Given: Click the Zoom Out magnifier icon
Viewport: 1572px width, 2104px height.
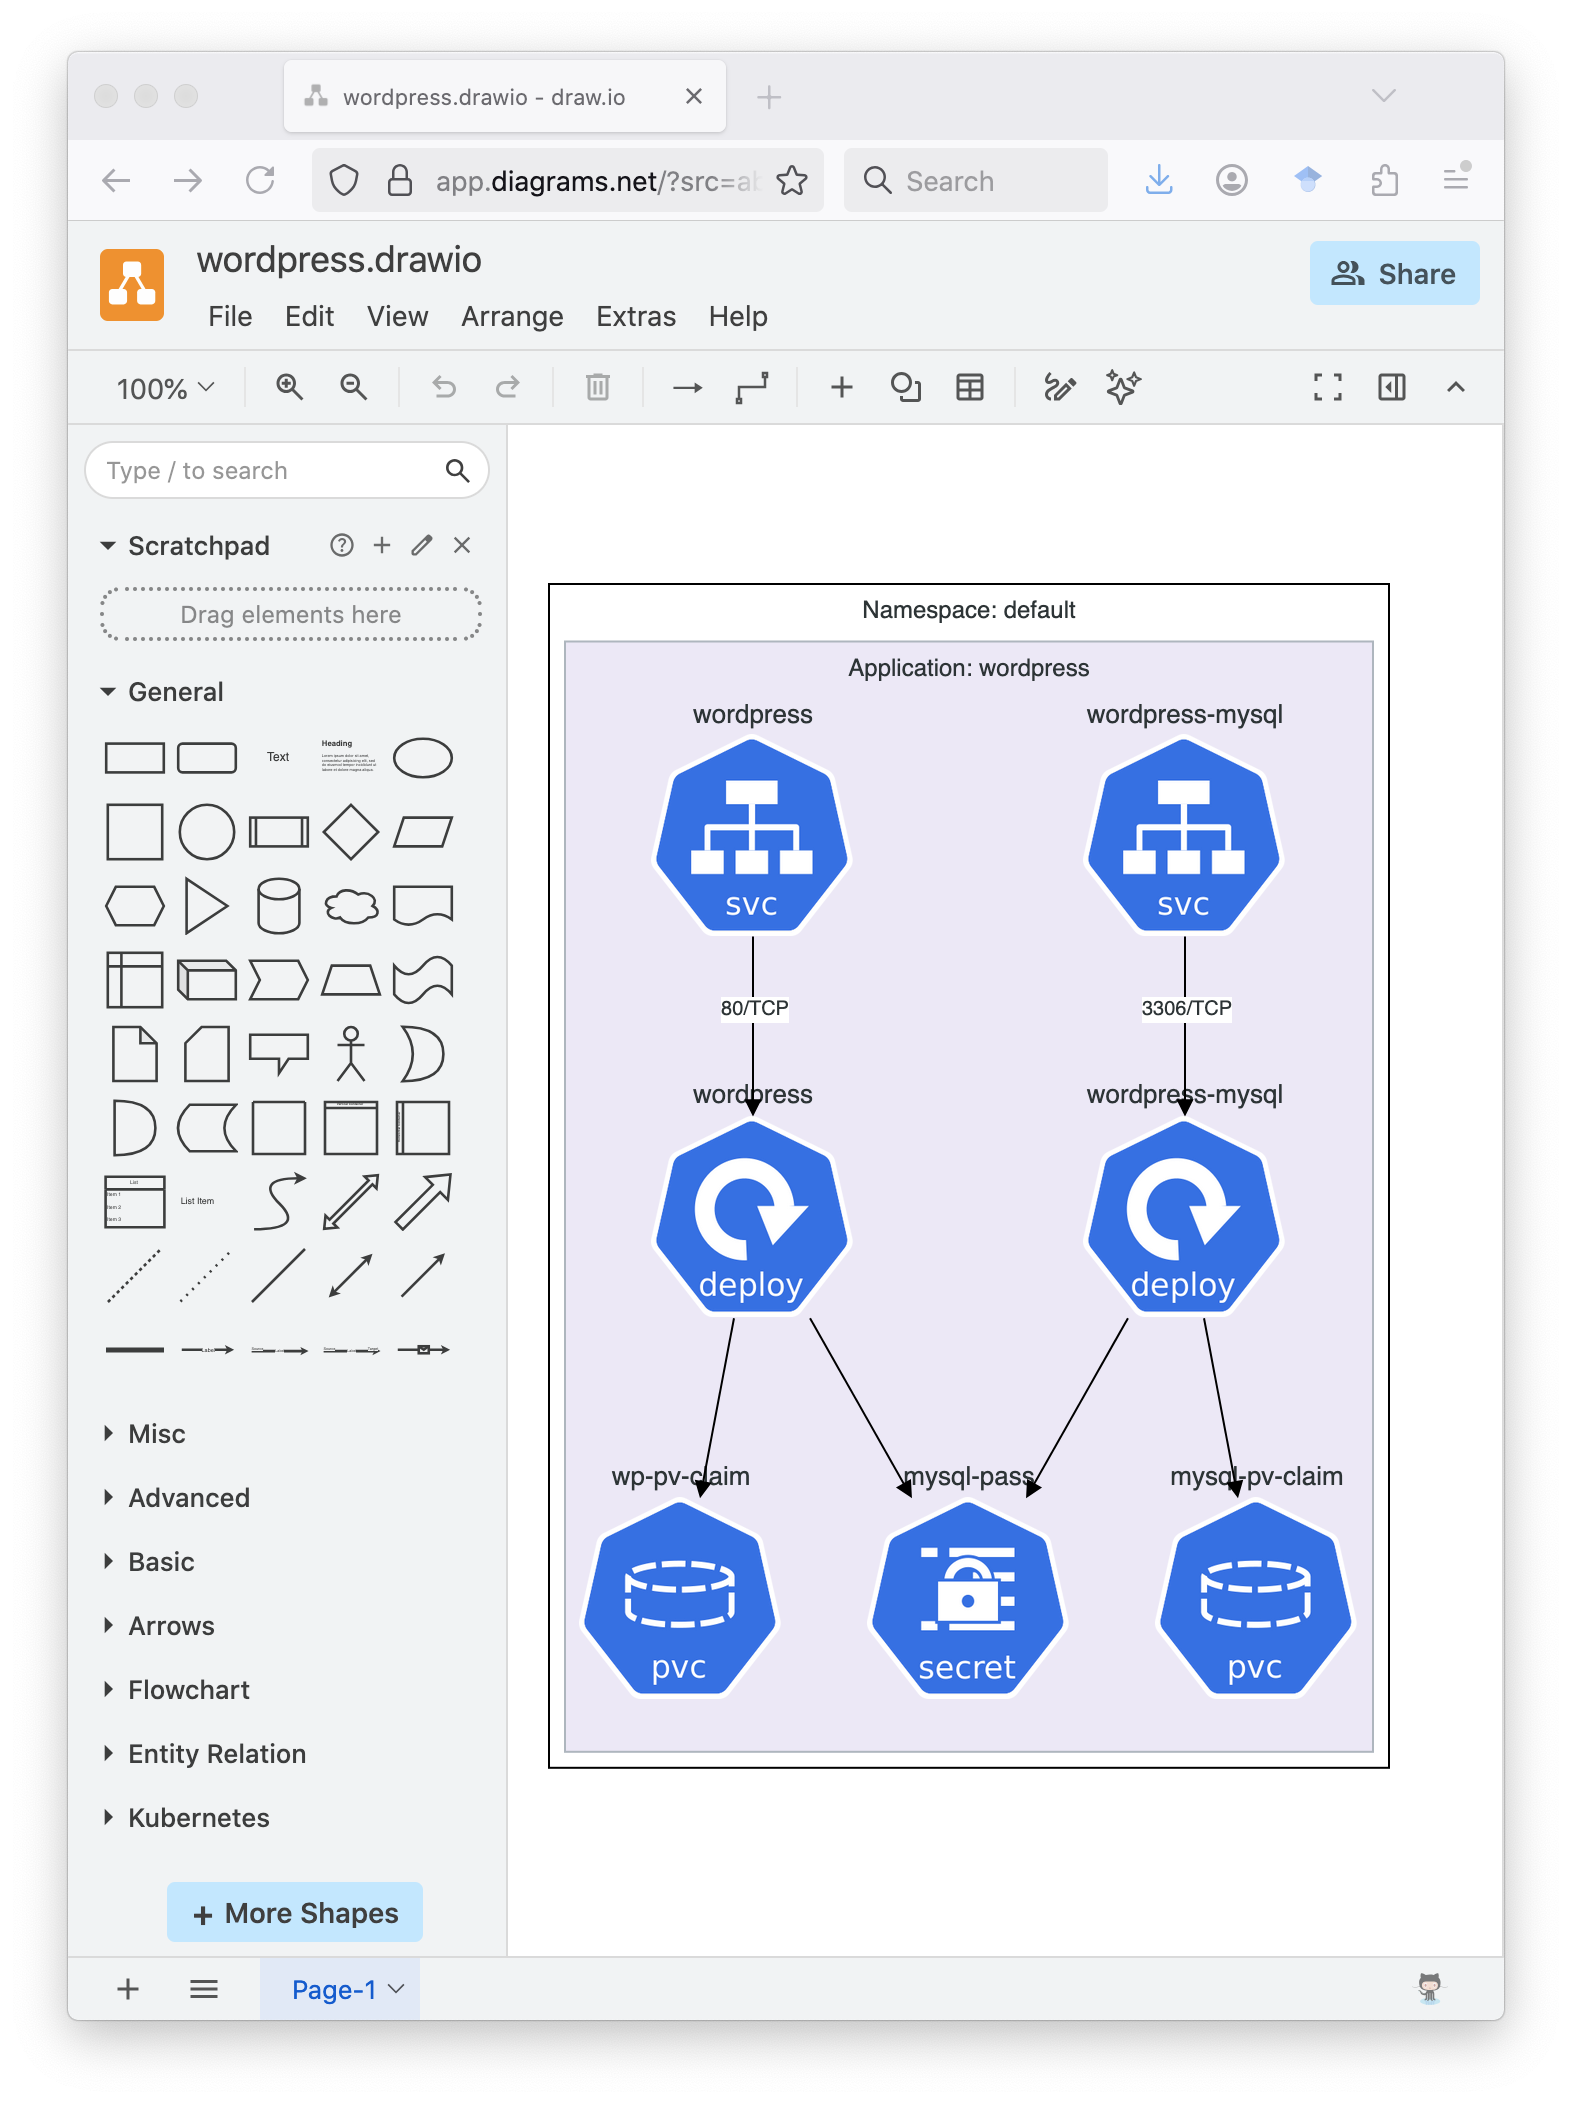Looking at the screenshot, I should click(x=353, y=387).
